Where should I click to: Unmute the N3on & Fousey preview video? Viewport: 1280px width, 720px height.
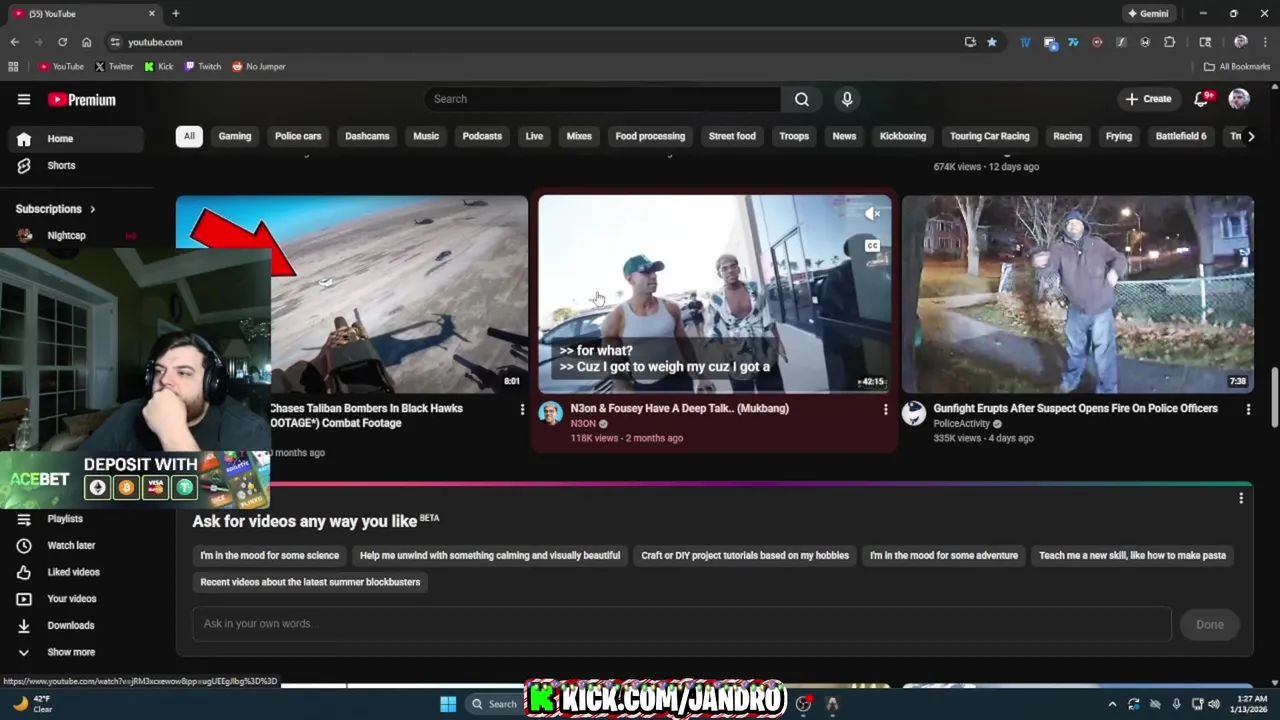873,213
